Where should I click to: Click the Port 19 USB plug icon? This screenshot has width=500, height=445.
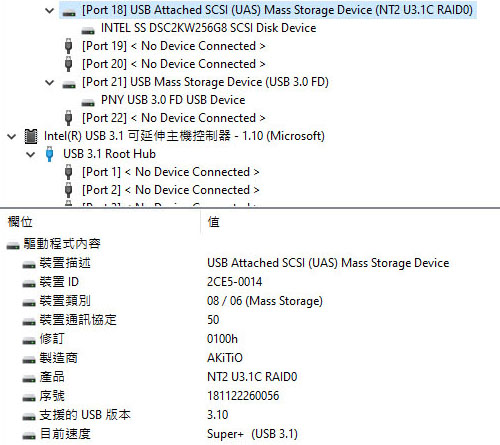(x=68, y=46)
